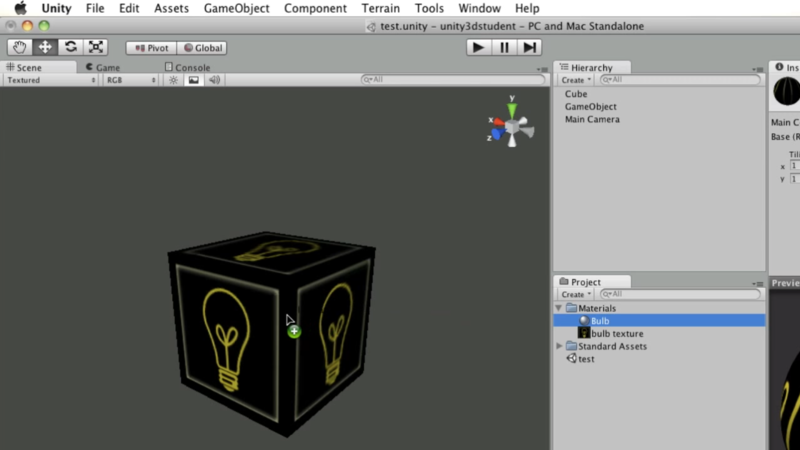Viewport: 800px width, 450px height.
Task: Focus the Project search field
Action: click(680, 294)
